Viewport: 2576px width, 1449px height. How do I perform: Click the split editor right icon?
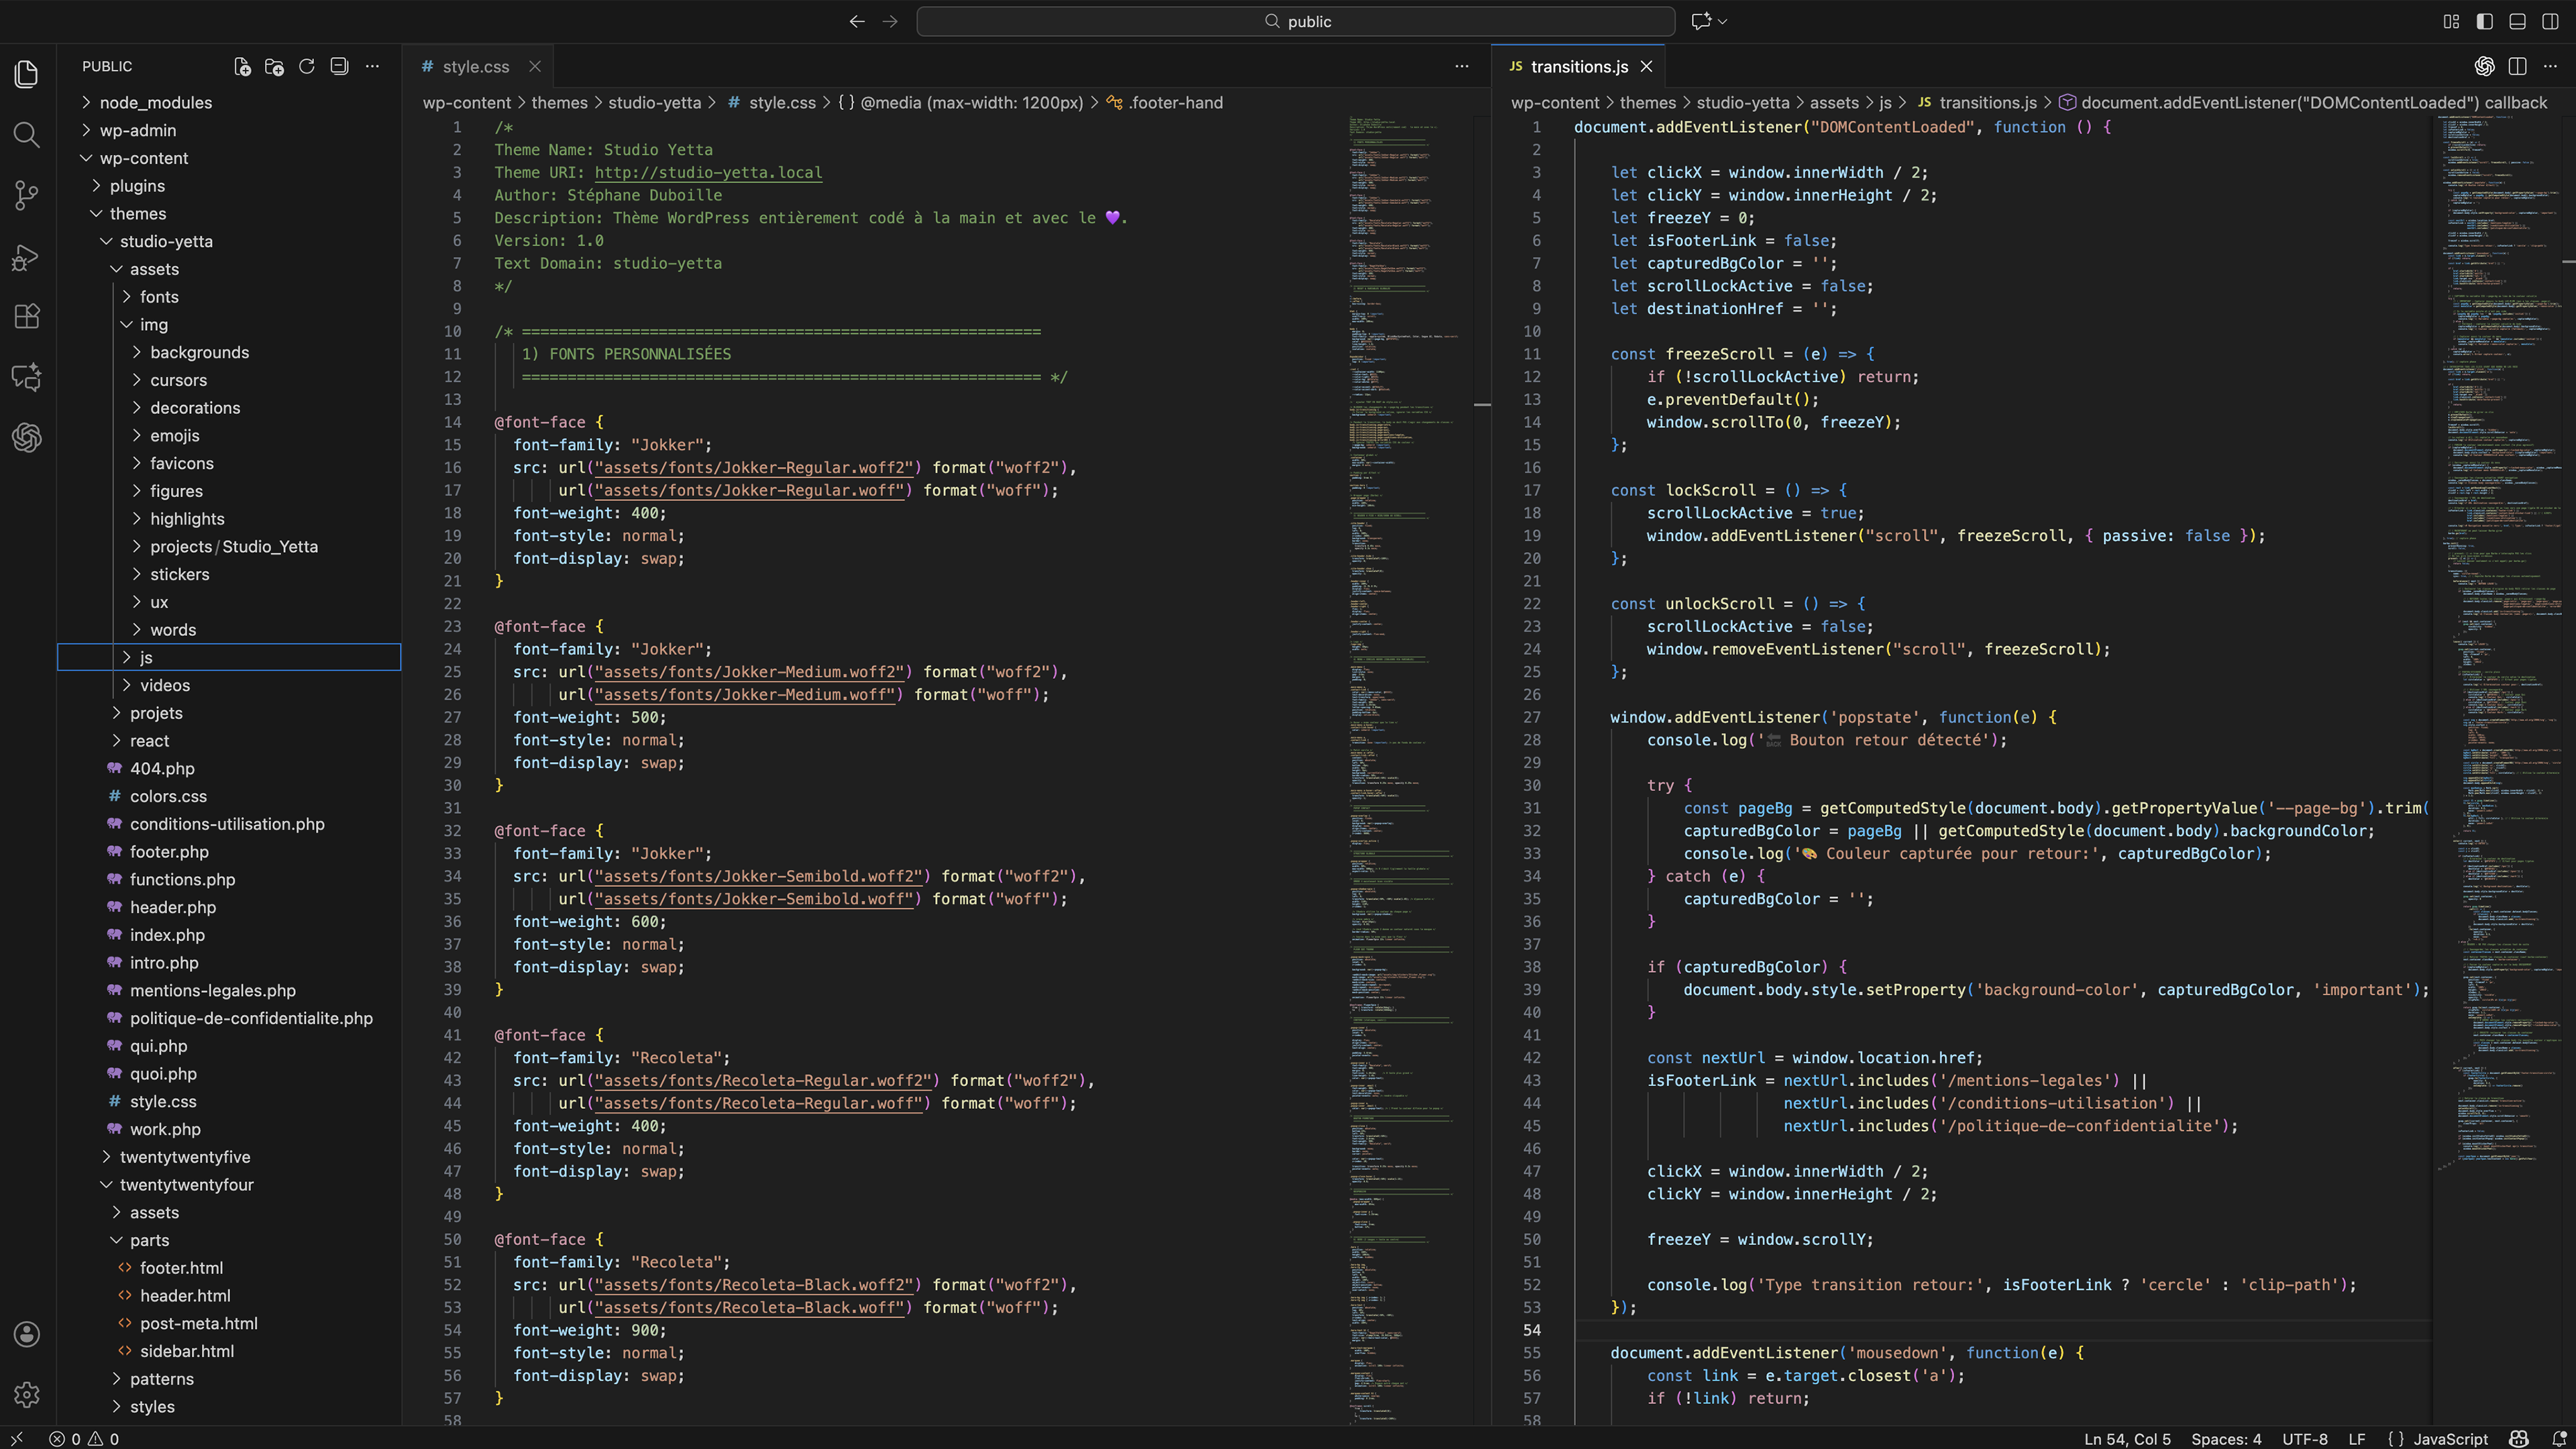pyautogui.click(x=2517, y=67)
